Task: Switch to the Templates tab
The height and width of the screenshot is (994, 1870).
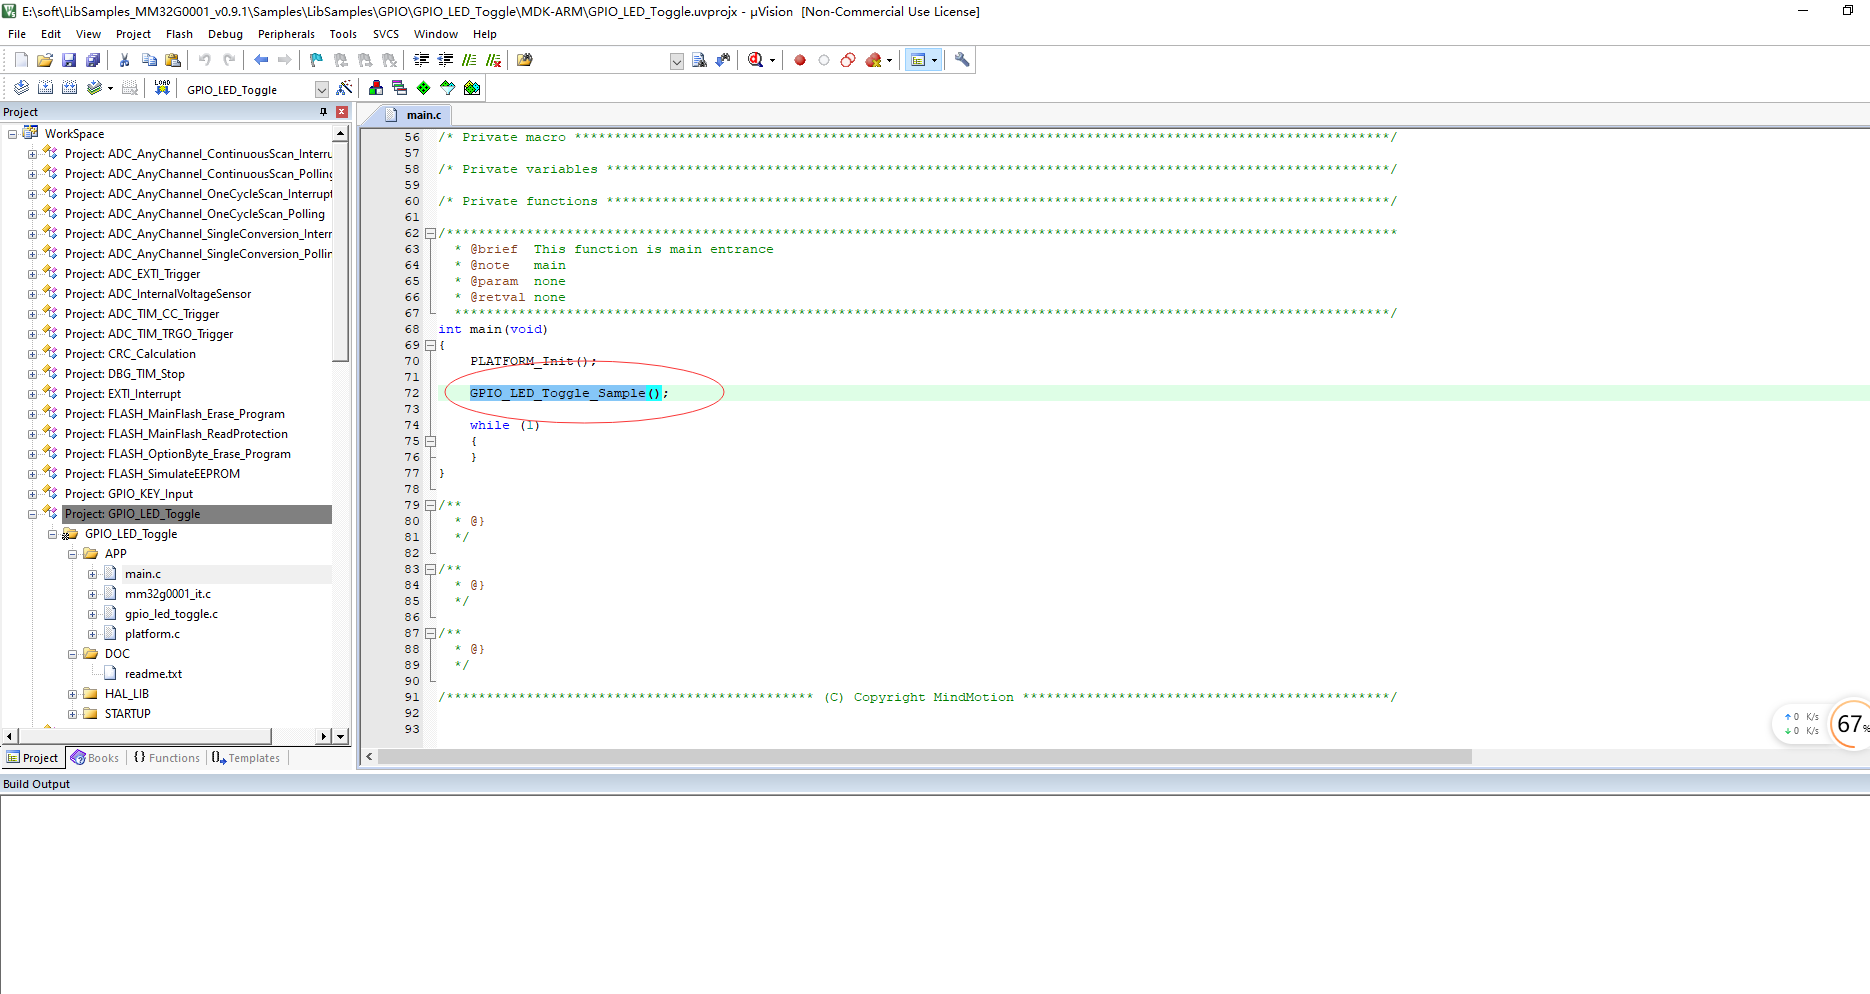Action: point(246,758)
